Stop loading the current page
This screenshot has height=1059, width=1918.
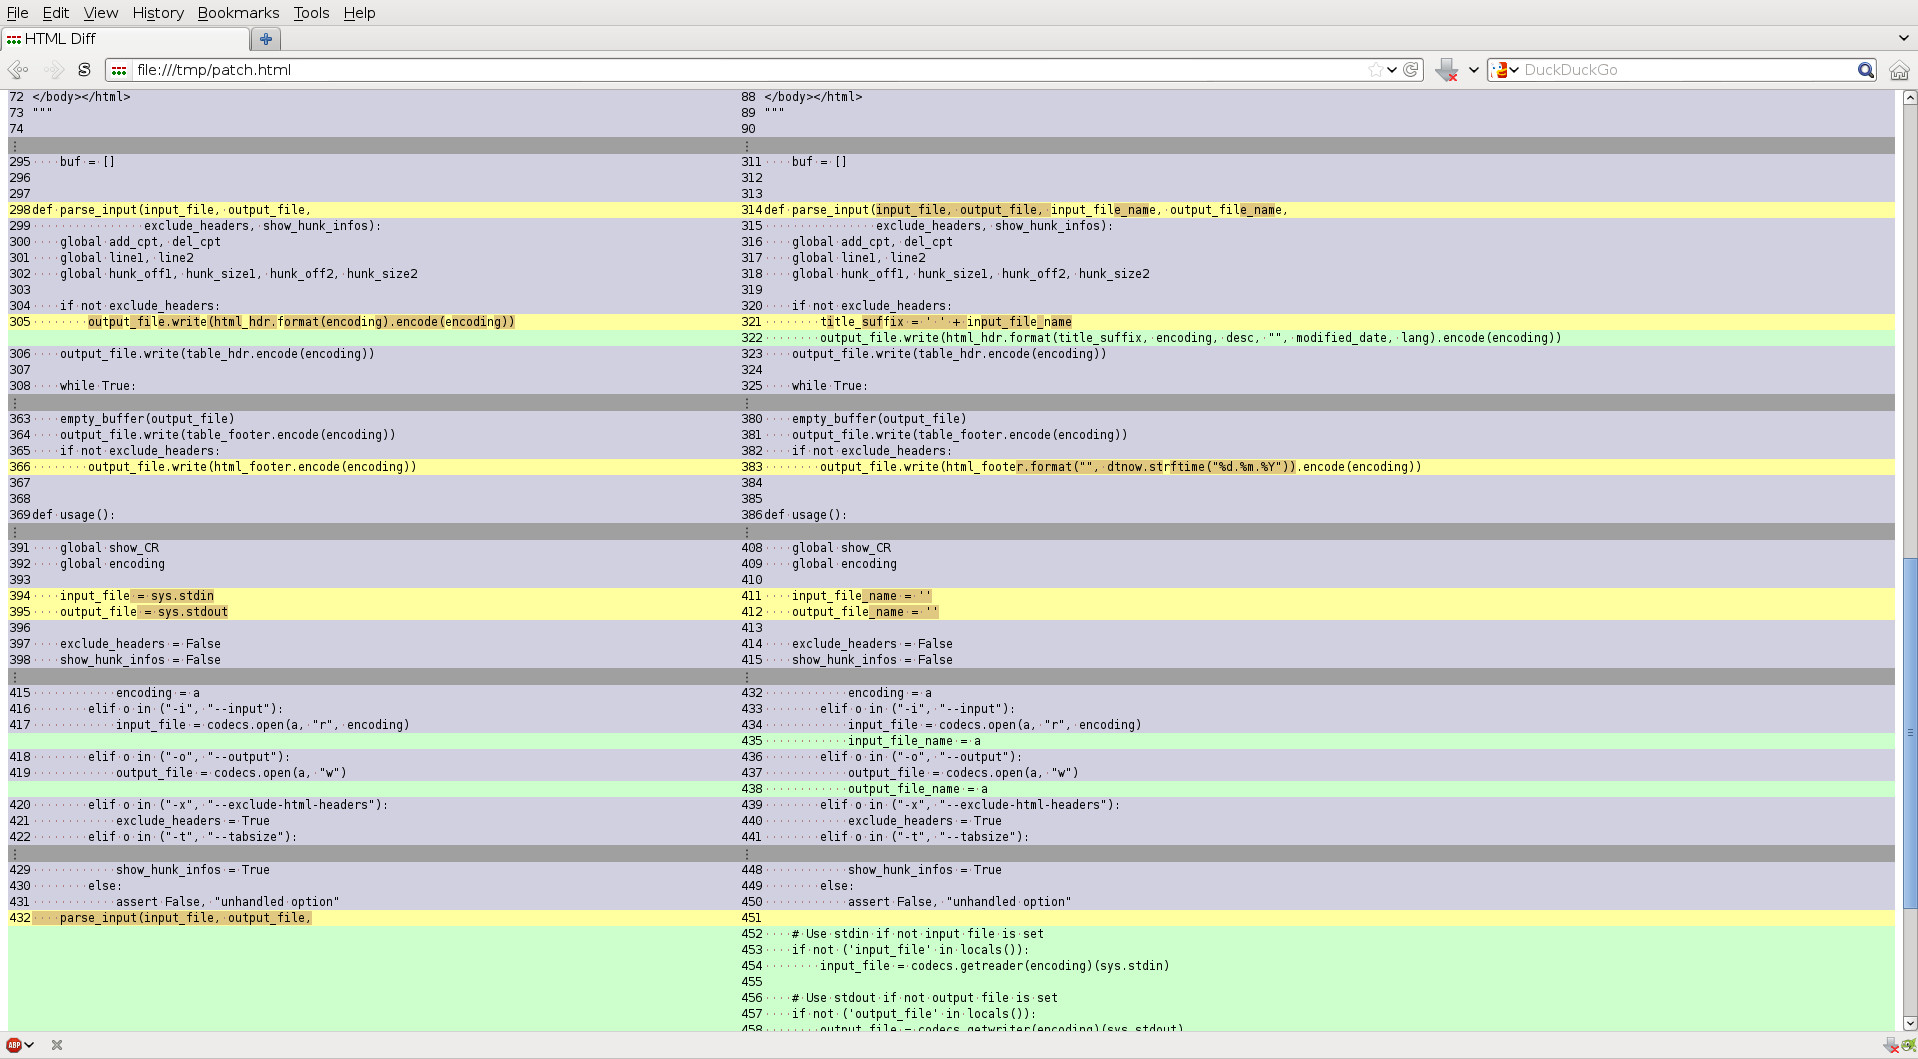click(x=84, y=70)
